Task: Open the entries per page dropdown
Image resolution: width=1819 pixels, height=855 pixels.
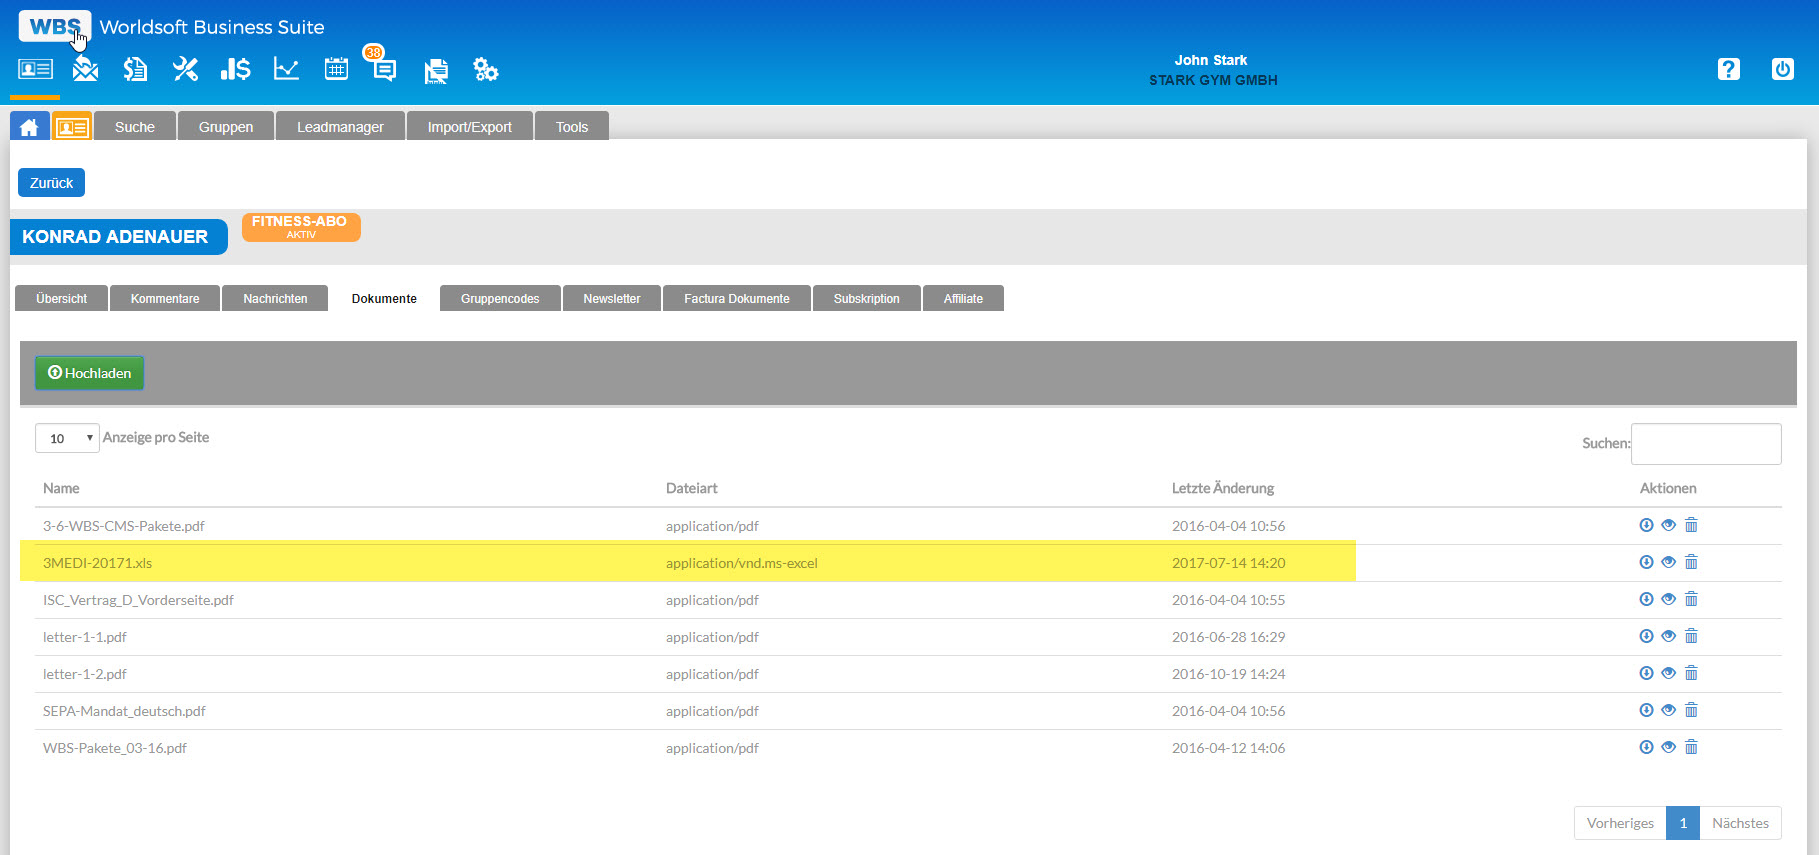Action: [x=67, y=438]
